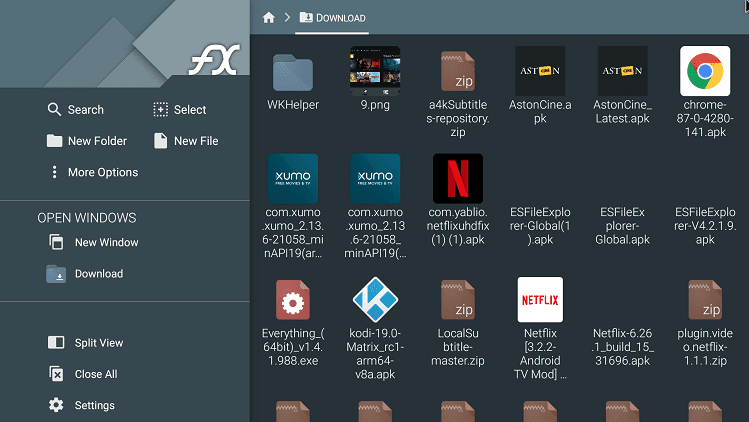This screenshot has width=749, height=422.
Task: Select the LocalSubtitle-master.zip icon
Action: (458, 300)
